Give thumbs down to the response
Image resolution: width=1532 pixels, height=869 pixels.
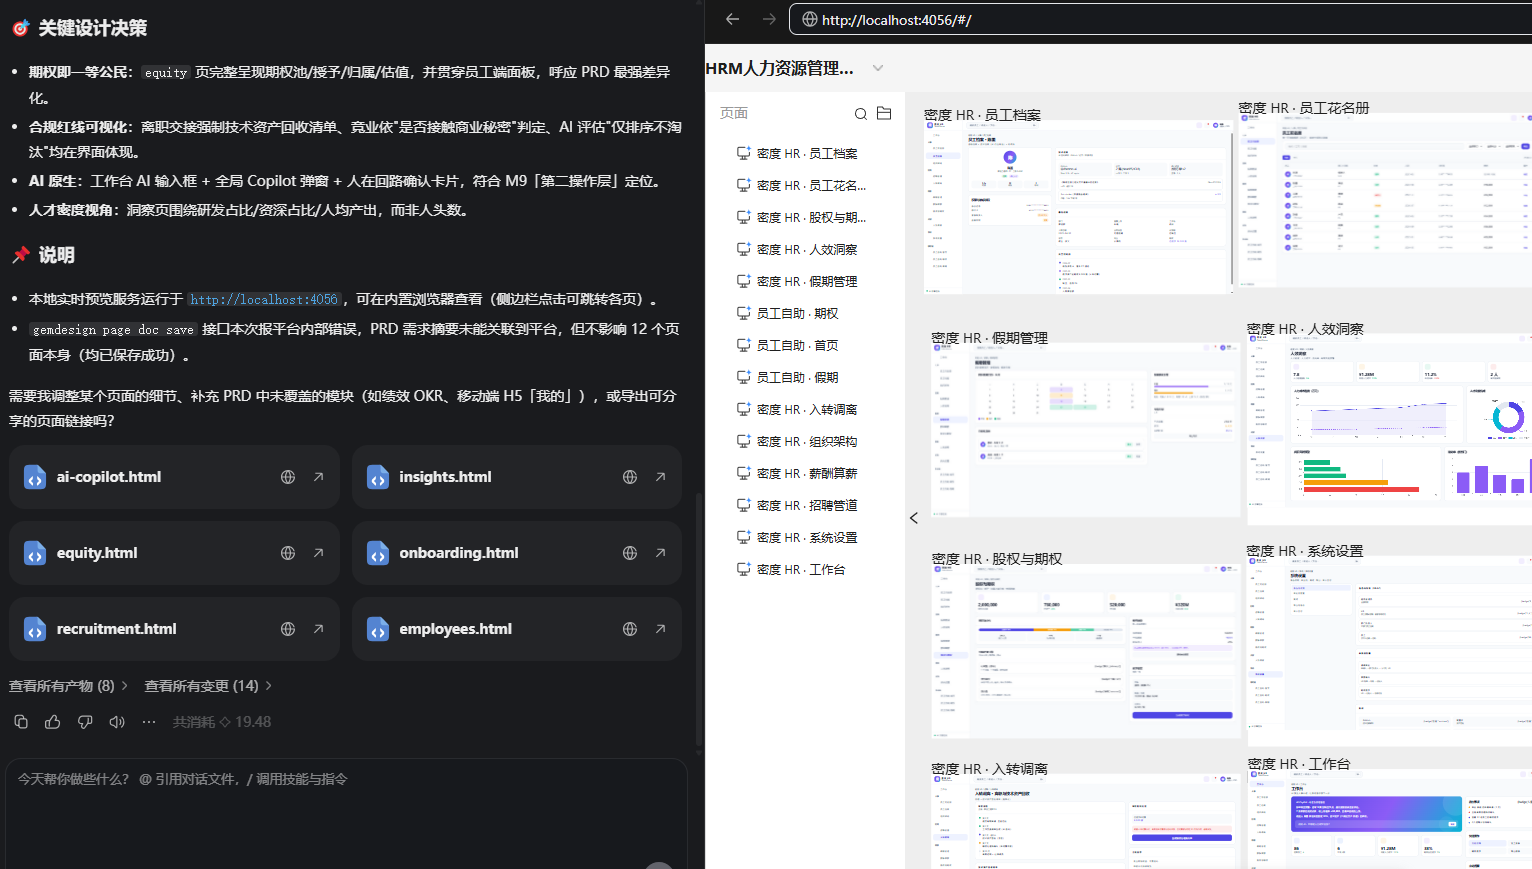click(85, 722)
